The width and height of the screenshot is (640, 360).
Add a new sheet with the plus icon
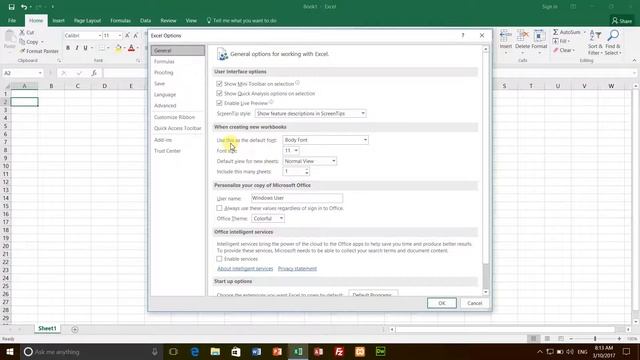click(x=75, y=329)
